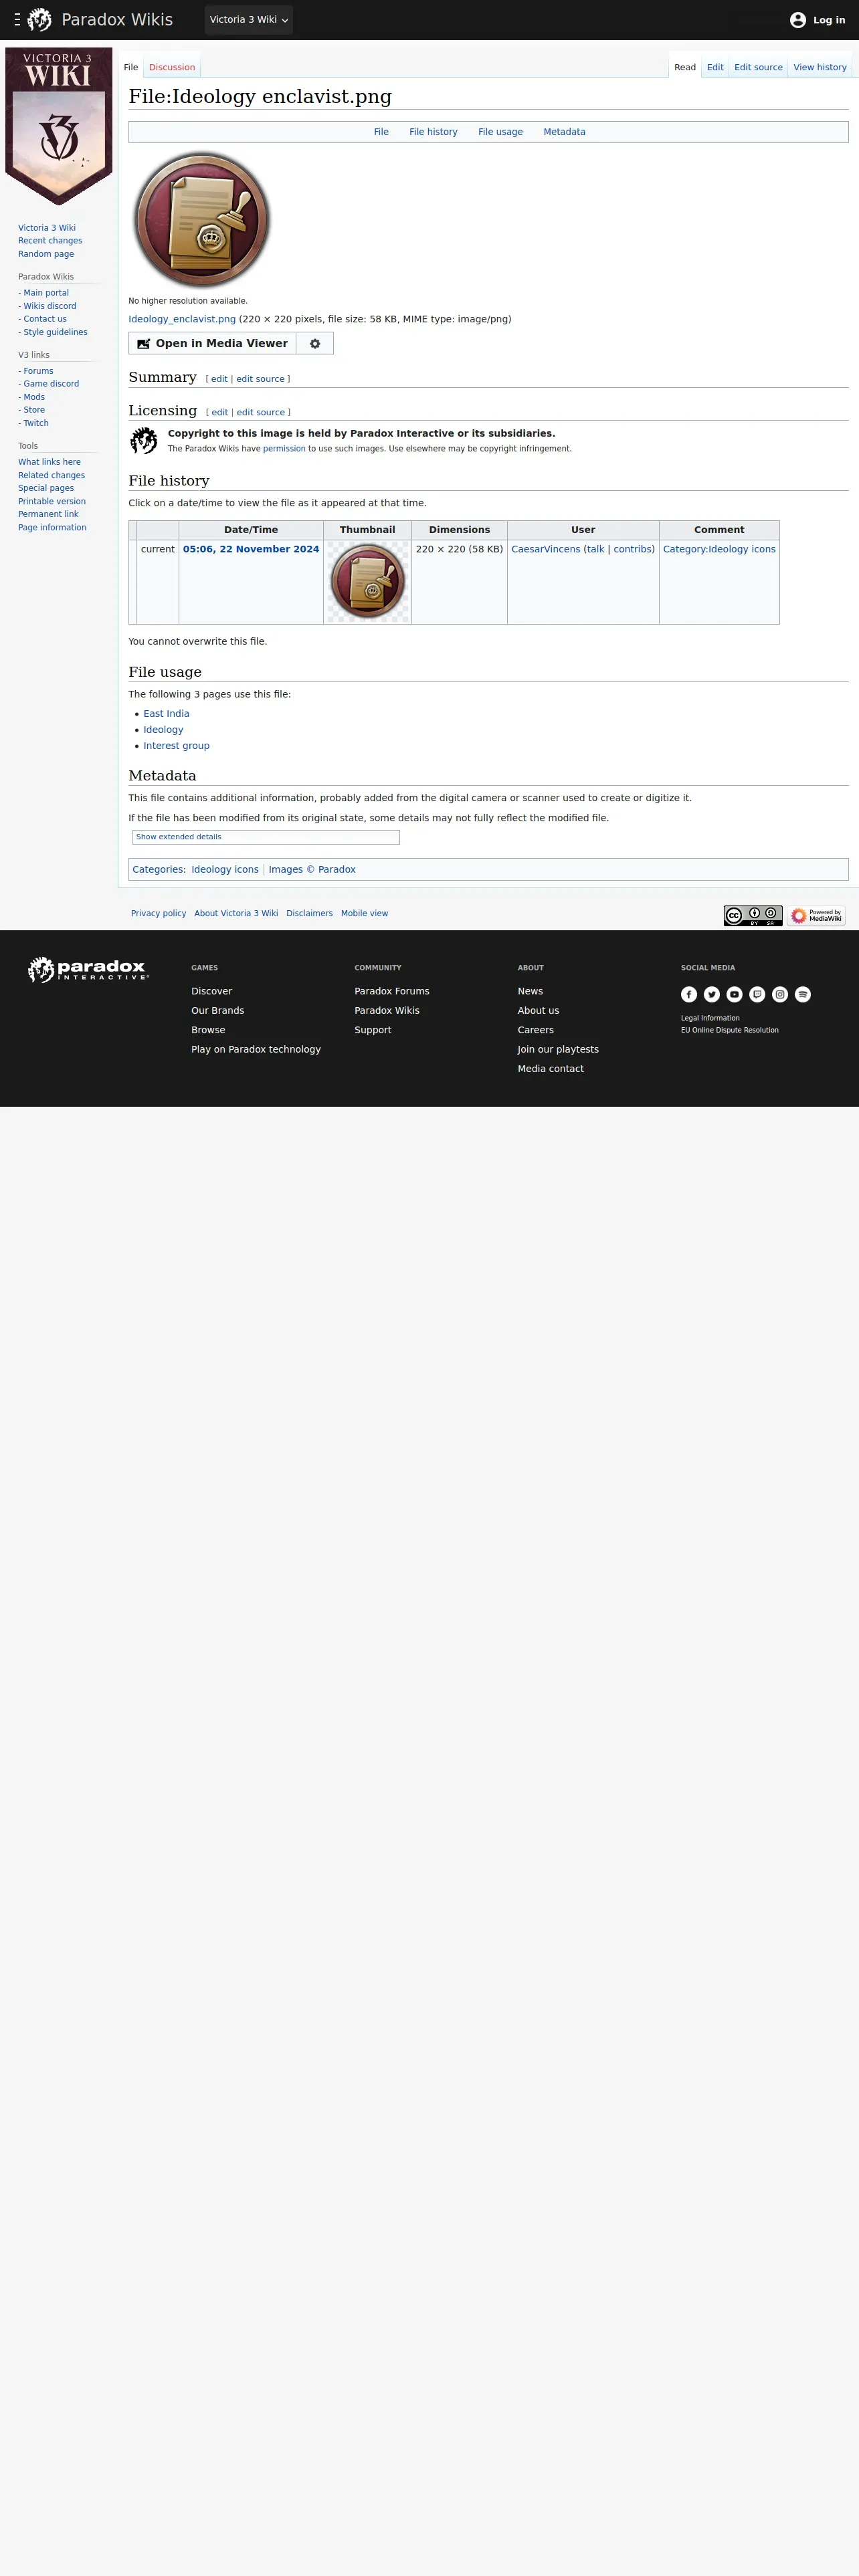
Task: Open Our Brands in Games footer
Action: (x=217, y=1011)
